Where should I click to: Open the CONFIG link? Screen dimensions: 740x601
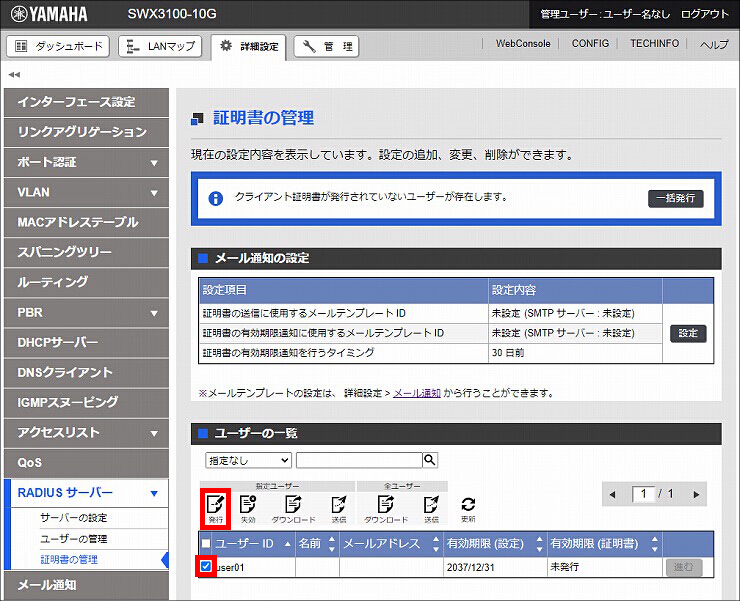590,43
